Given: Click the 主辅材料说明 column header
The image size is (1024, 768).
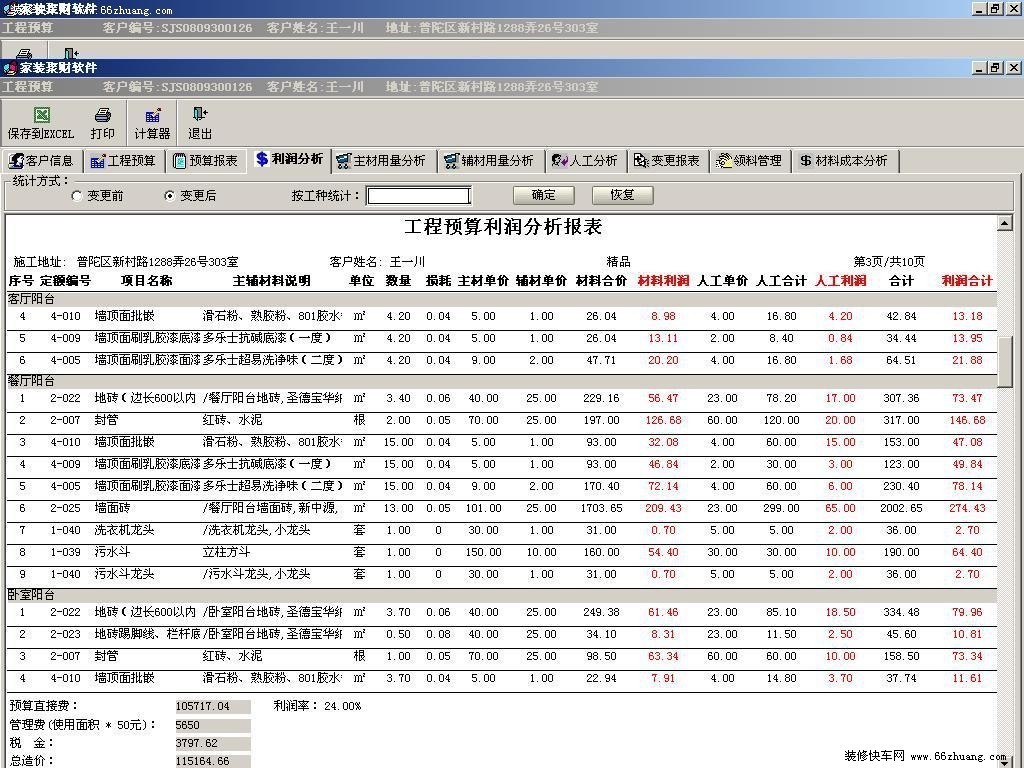Looking at the screenshot, I should coord(272,281).
